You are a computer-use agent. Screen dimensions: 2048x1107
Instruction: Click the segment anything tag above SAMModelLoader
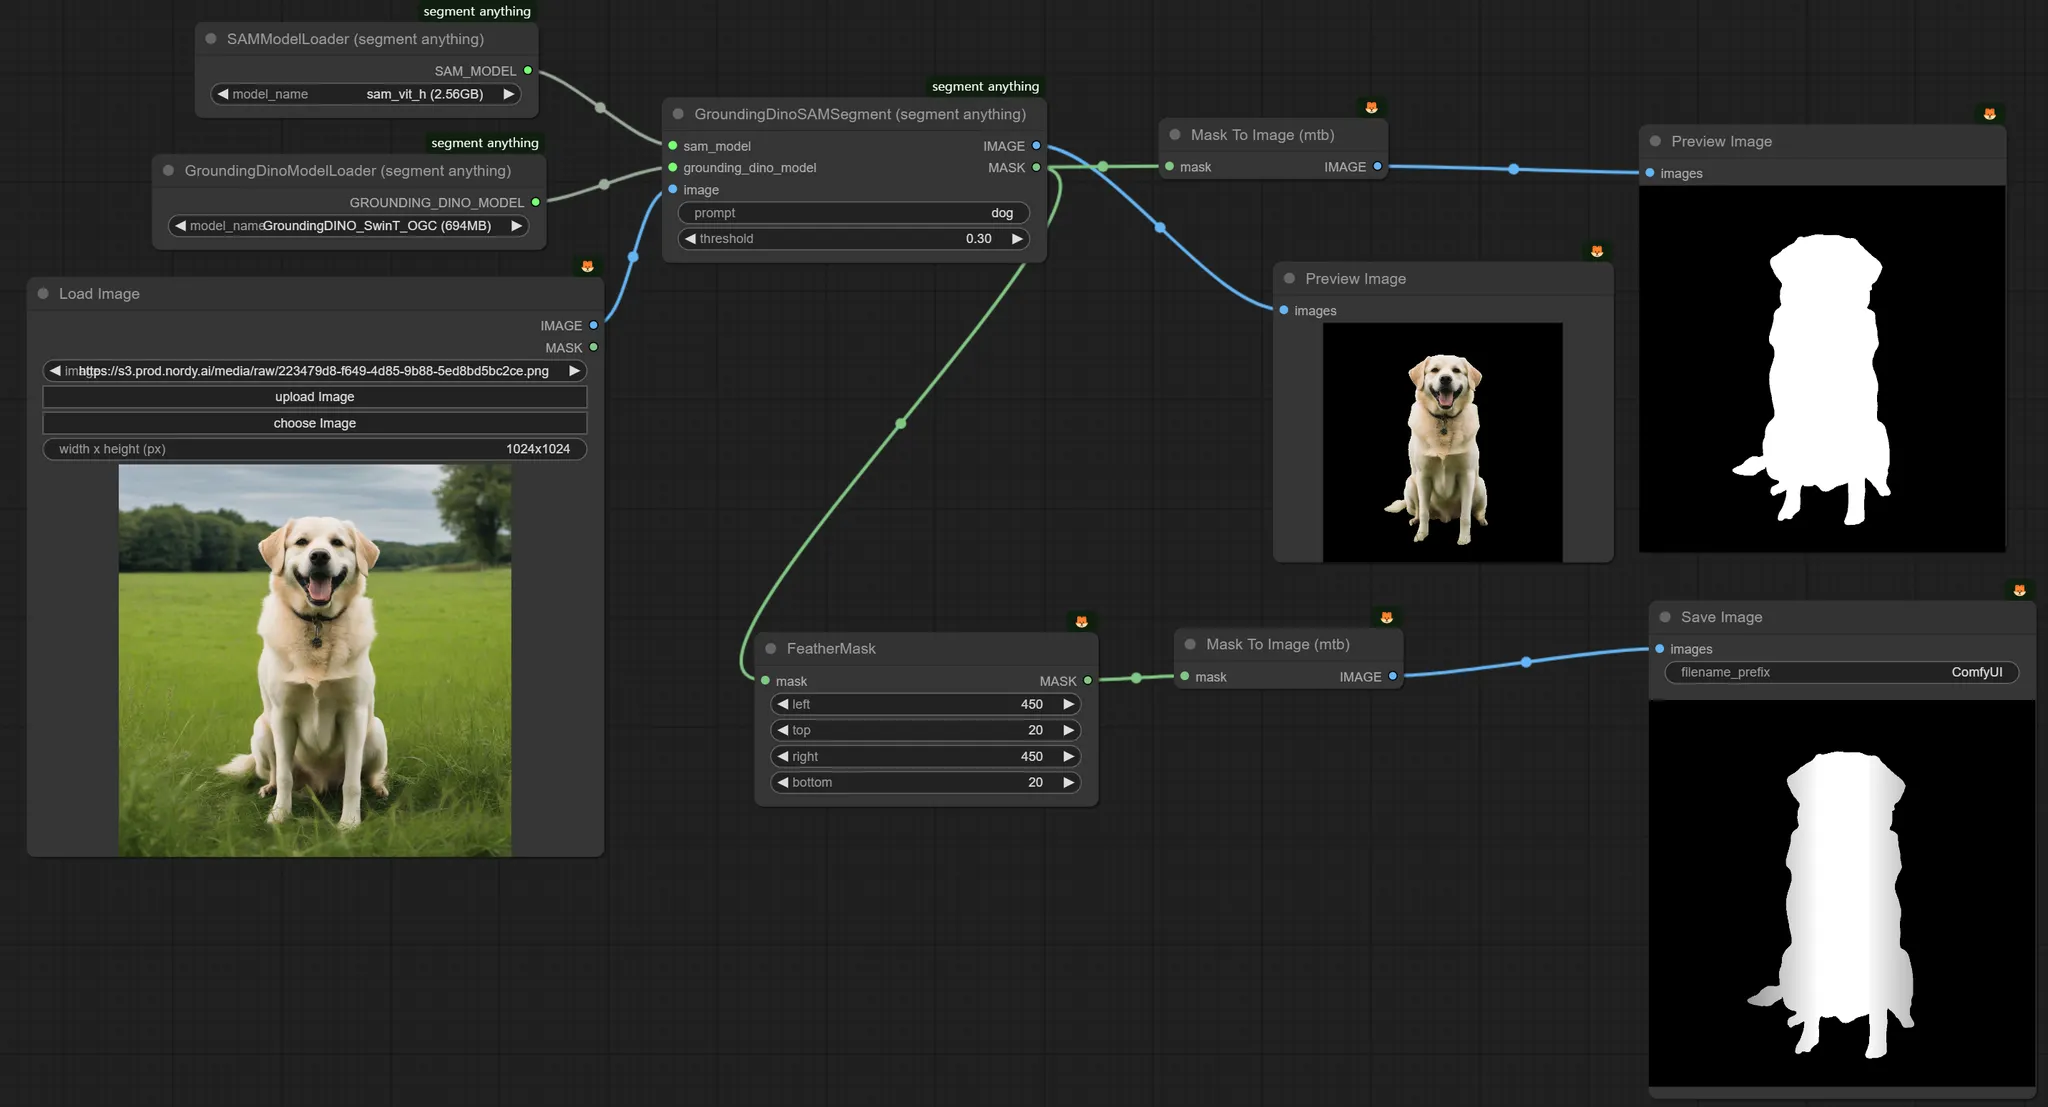(477, 12)
